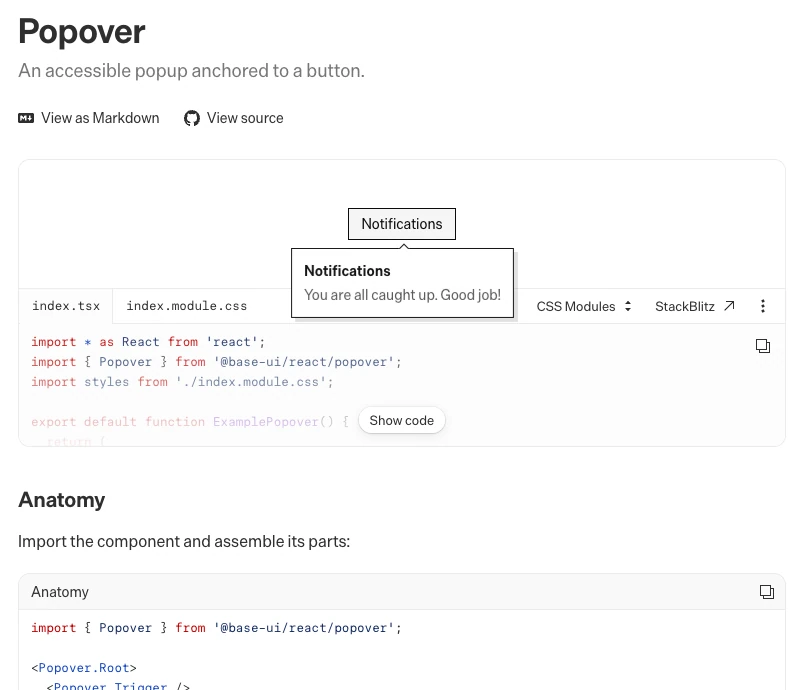Click the subtitle 'An accessible popup anchored to a button.'
Screen dimensions: 800x690
pos(192,71)
